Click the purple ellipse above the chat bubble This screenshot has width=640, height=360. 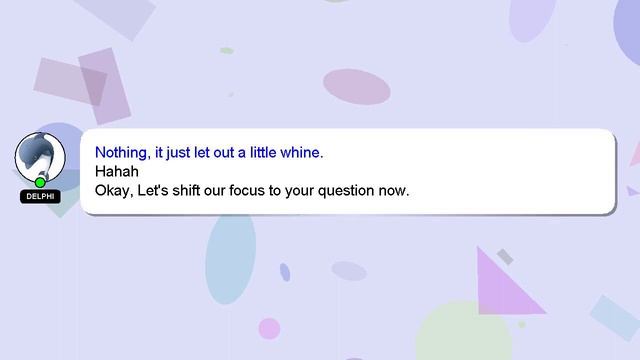click(x=357, y=87)
